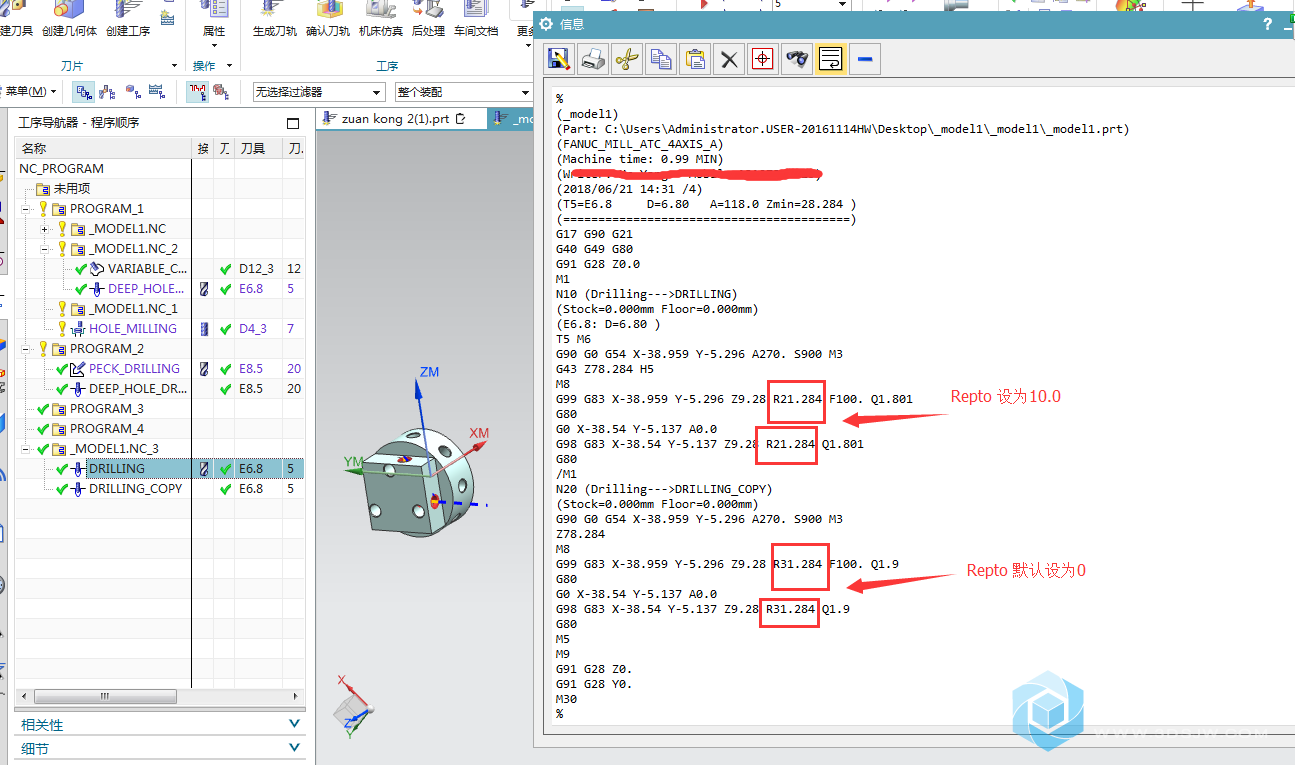Viewport: 1295px width, 765px height.
Task: Select the 未用项 folder in navigator
Action: [72, 189]
